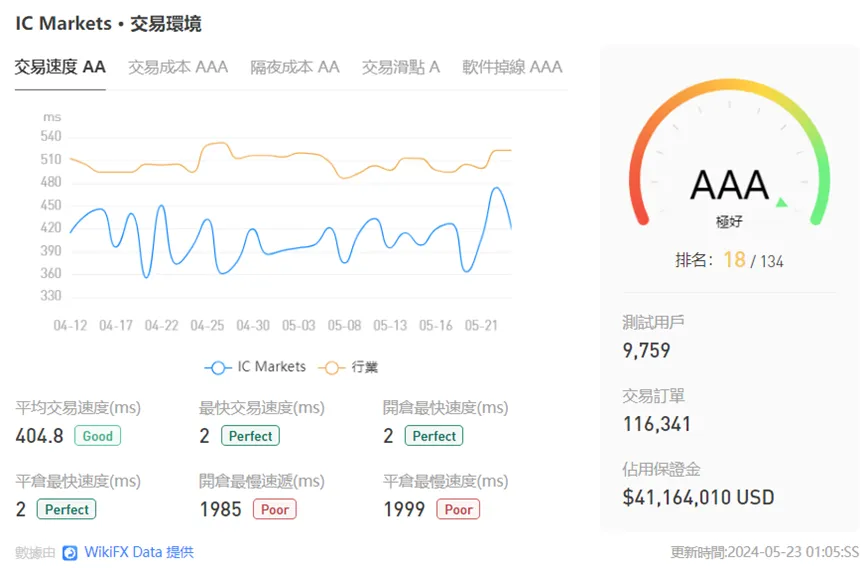Click the 05-21 date on chart axis
The image size is (865, 568).
[481, 326]
